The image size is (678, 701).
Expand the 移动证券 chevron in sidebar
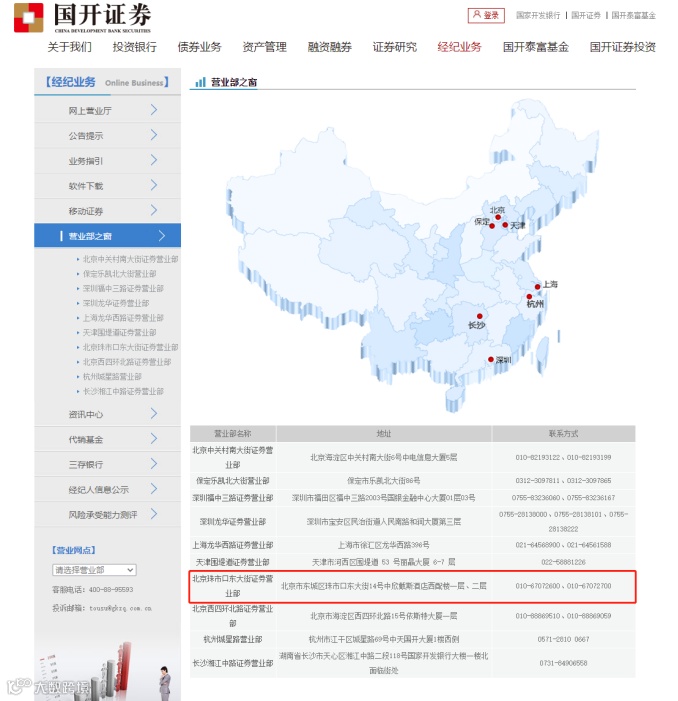(x=154, y=210)
